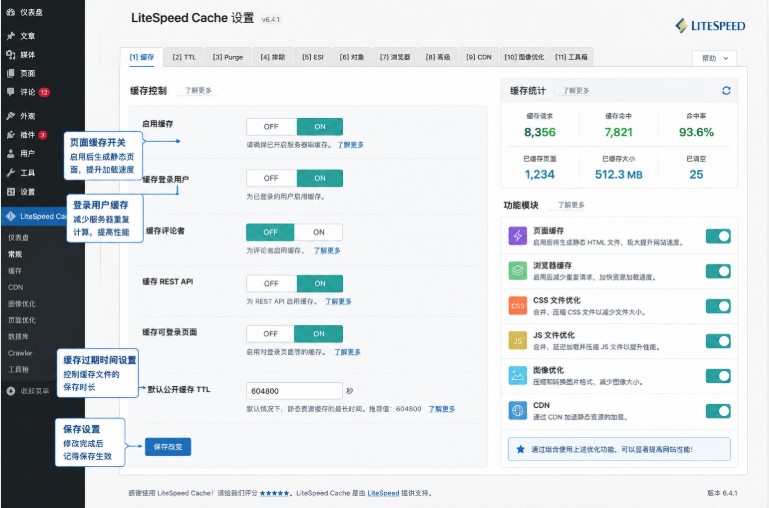Open learn more link beside cache statistics heading
Viewport: 769px width, 508px height.
tap(576, 91)
